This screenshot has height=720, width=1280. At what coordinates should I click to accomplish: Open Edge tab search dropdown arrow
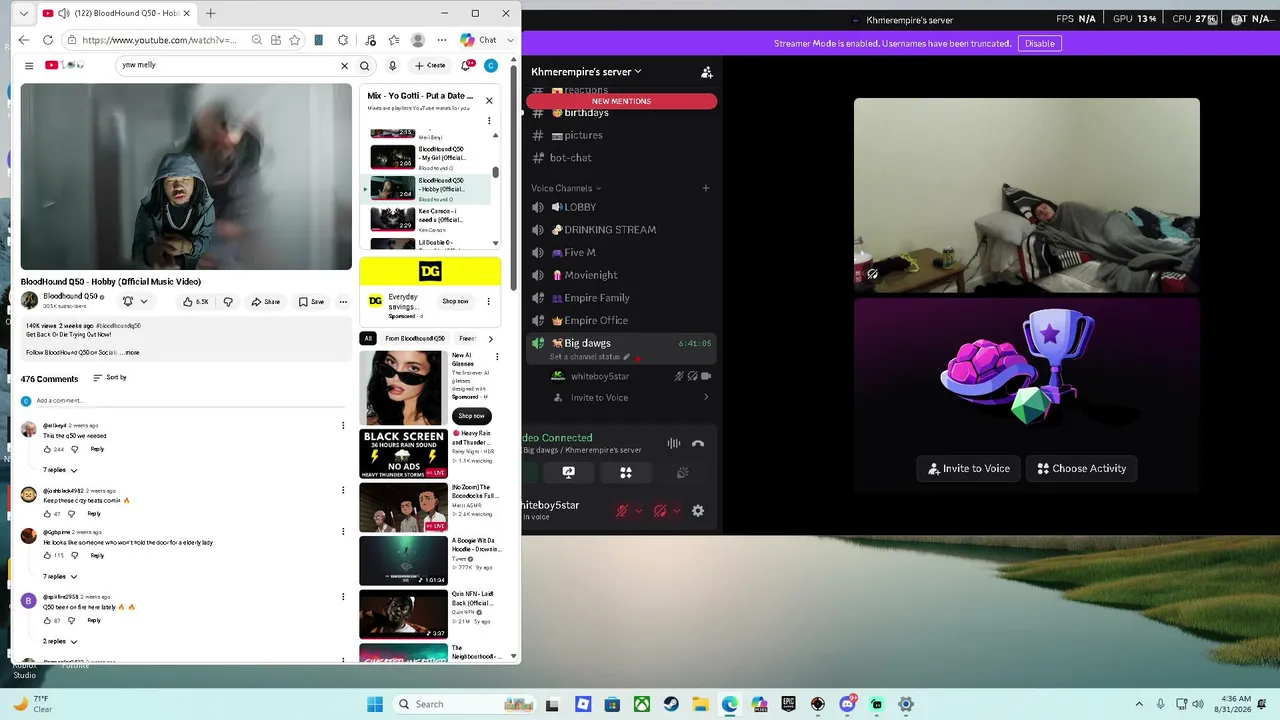pos(24,14)
